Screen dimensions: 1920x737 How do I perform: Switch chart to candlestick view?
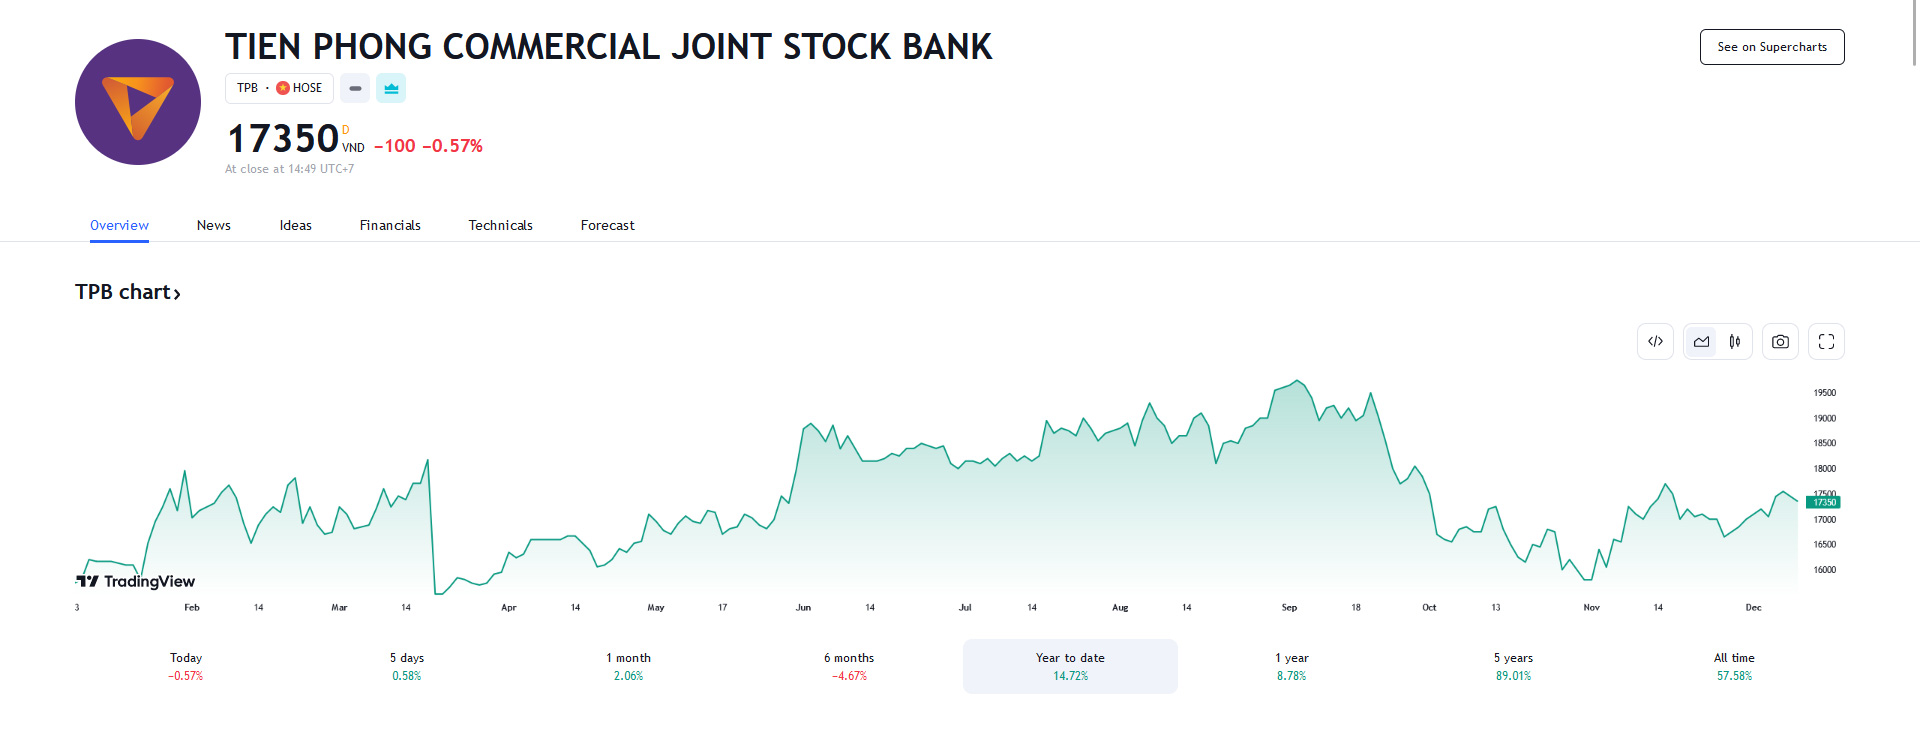pos(1735,341)
